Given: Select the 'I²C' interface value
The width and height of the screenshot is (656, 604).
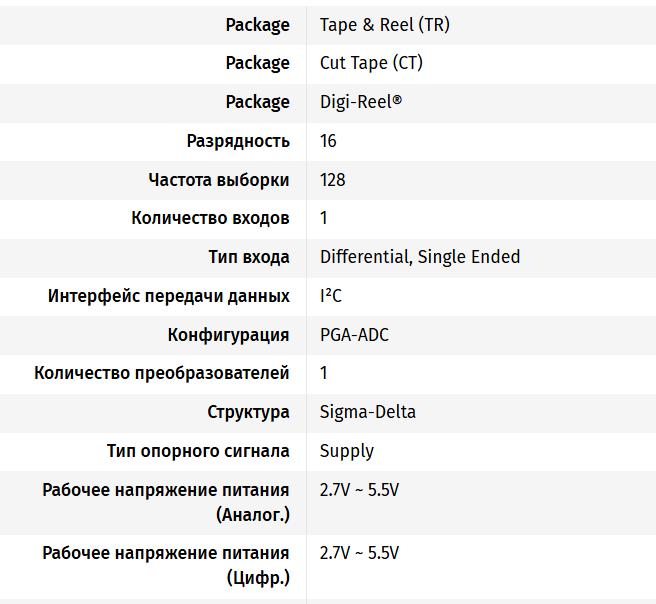Looking at the screenshot, I should [331, 296].
